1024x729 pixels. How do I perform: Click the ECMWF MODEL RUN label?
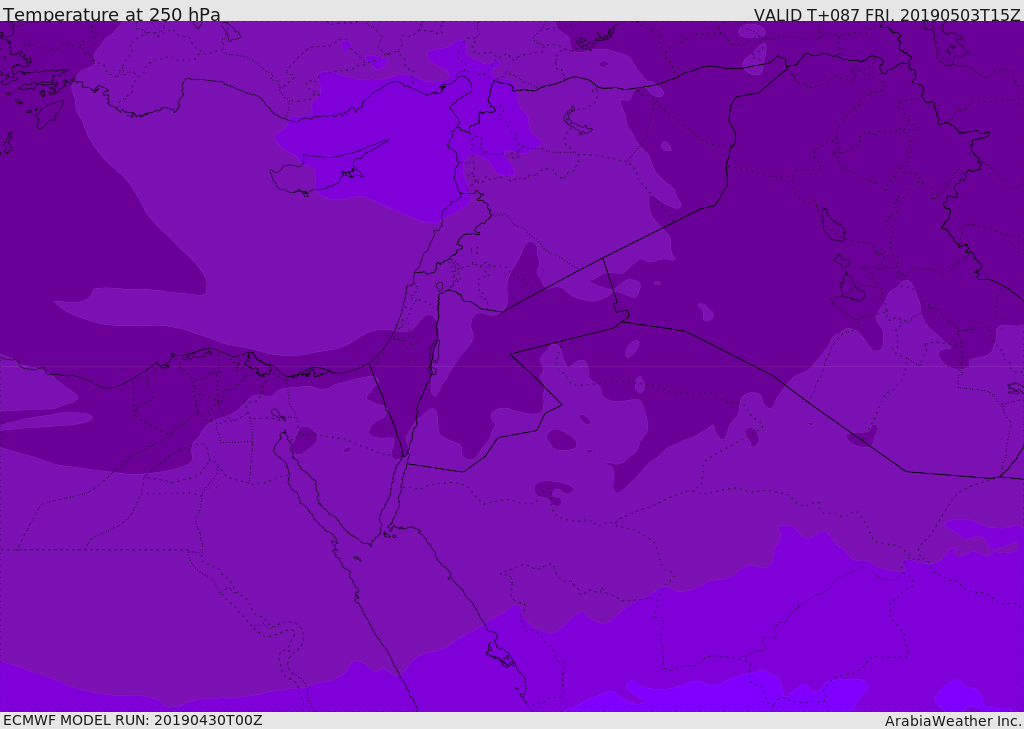(133, 720)
